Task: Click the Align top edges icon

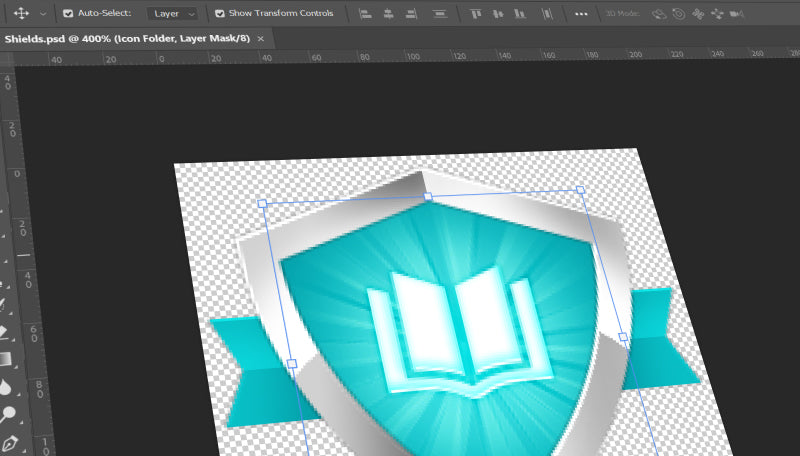Action: tap(475, 14)
